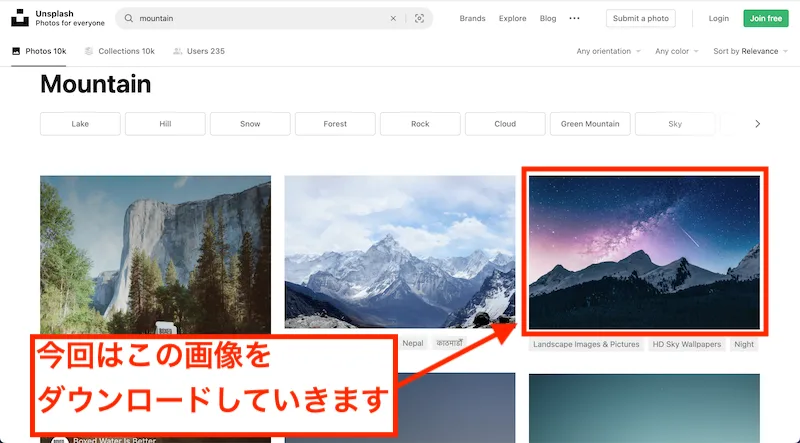Click the Join free button

pyautogui.click(x=766, y=18)
